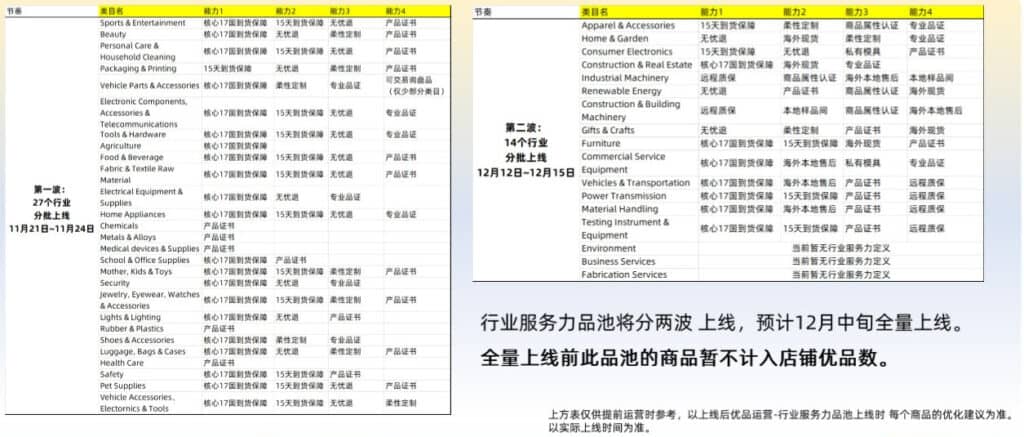Viewport: 1024px width, 437px height.
Task: Click the Consumer Electronics category cell
Action: 626,51
